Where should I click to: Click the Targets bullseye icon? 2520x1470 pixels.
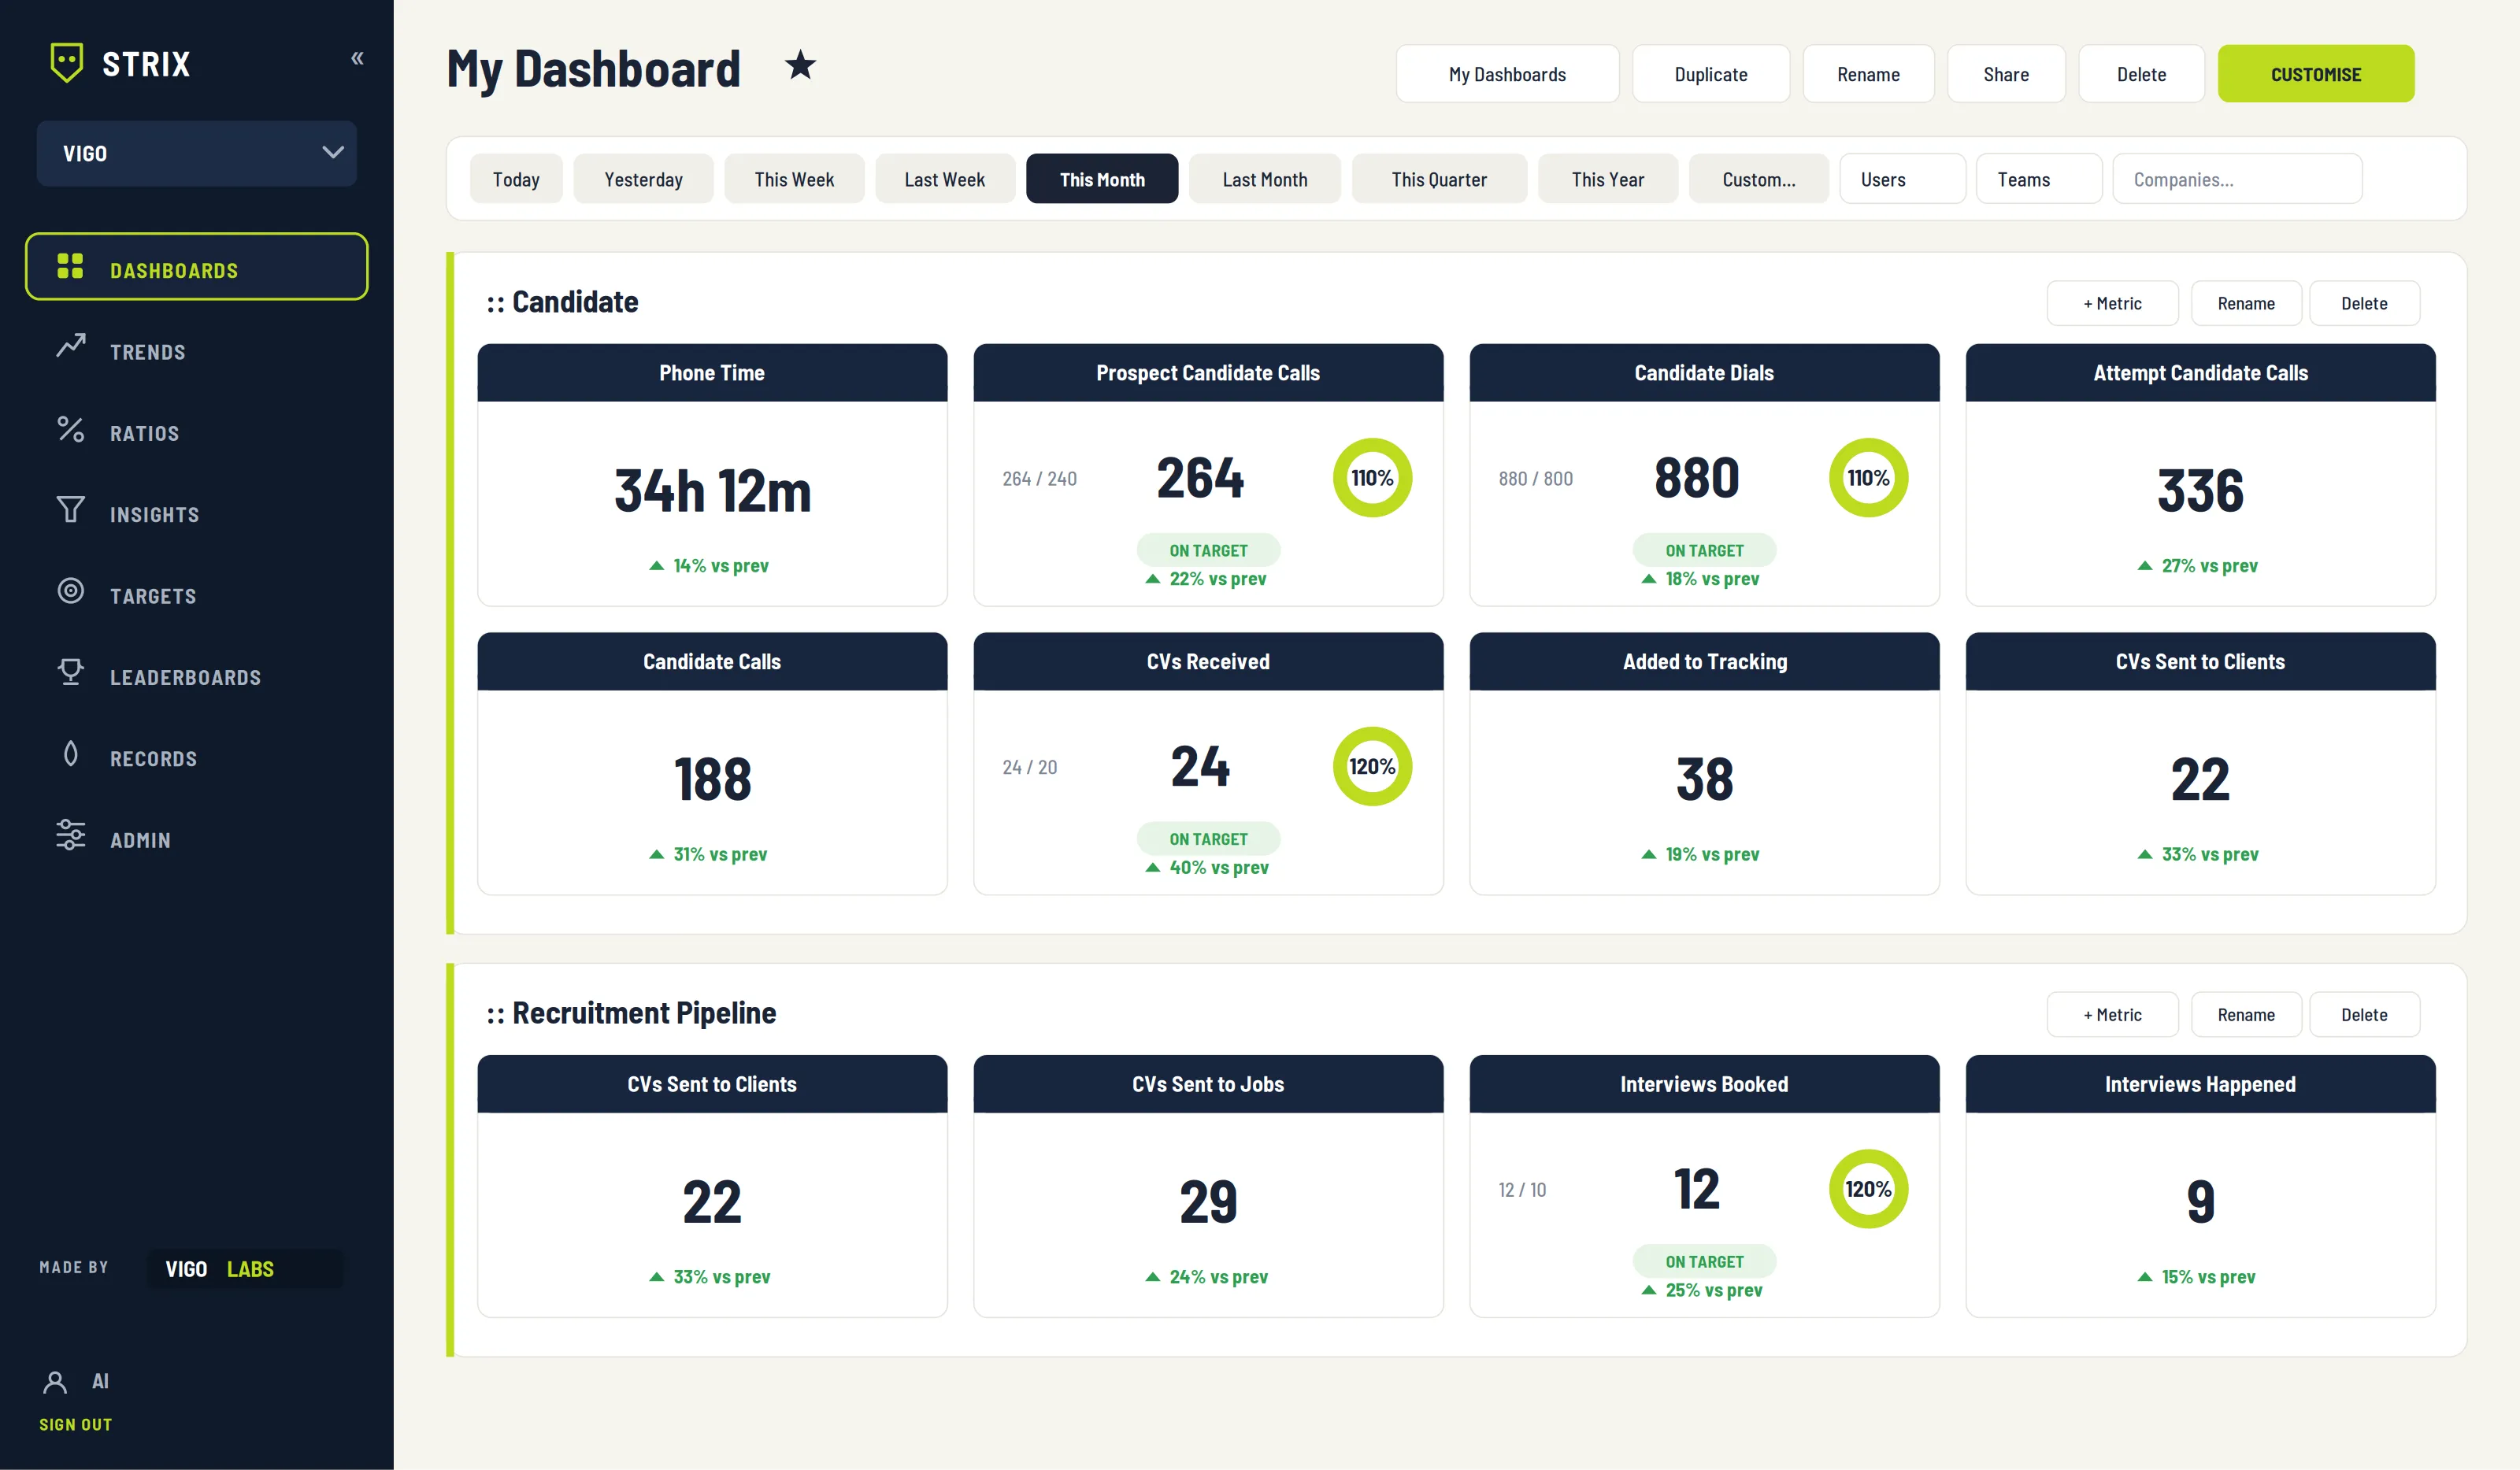[x=71, y=590]
